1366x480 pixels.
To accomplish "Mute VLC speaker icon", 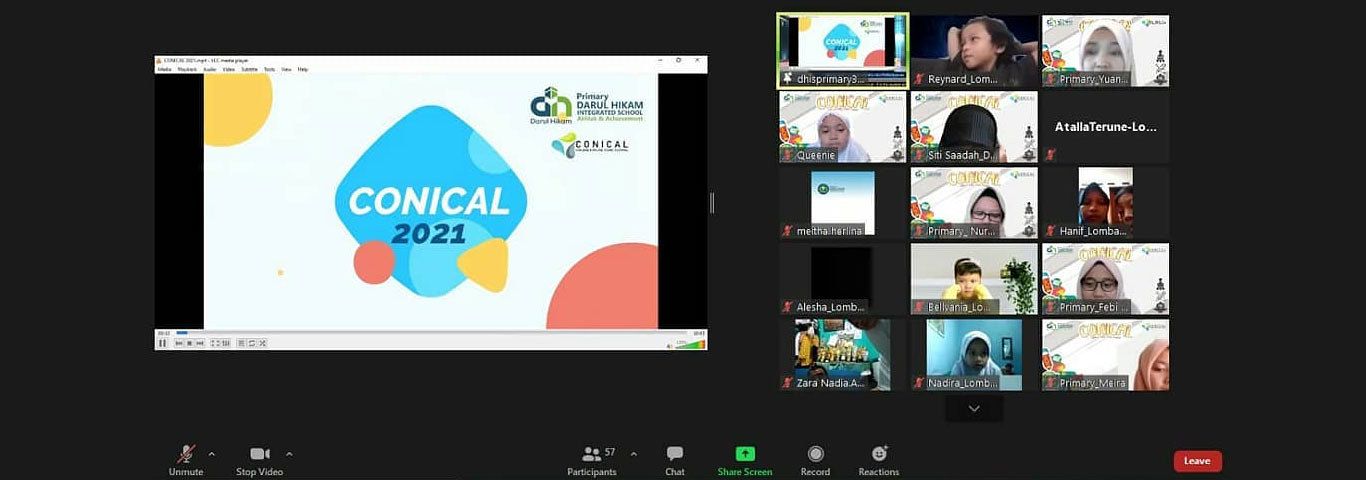I will point(670,344).
